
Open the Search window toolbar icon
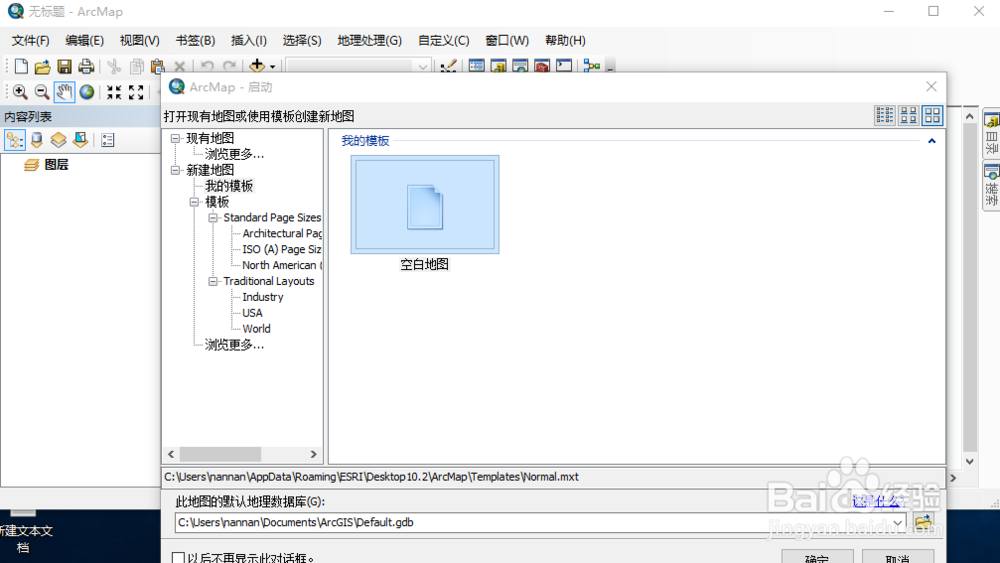pos(520,66)
